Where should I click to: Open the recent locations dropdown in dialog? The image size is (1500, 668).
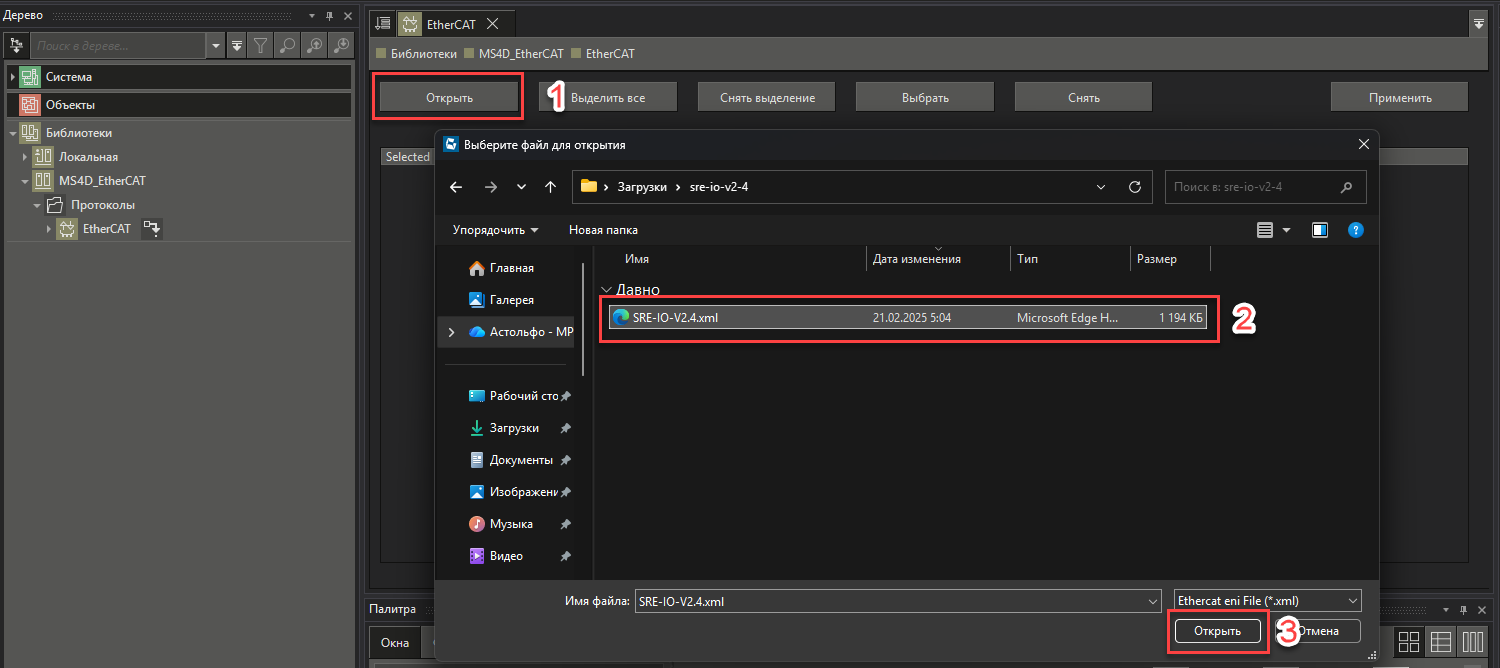[x=521, y=187]
